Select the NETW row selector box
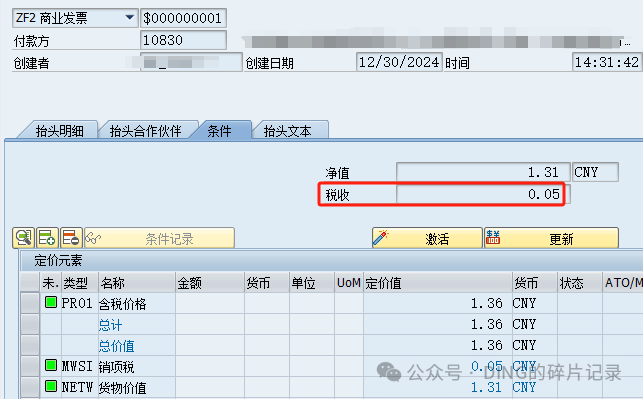Viewport: 643px width, 399px height. 30,387
